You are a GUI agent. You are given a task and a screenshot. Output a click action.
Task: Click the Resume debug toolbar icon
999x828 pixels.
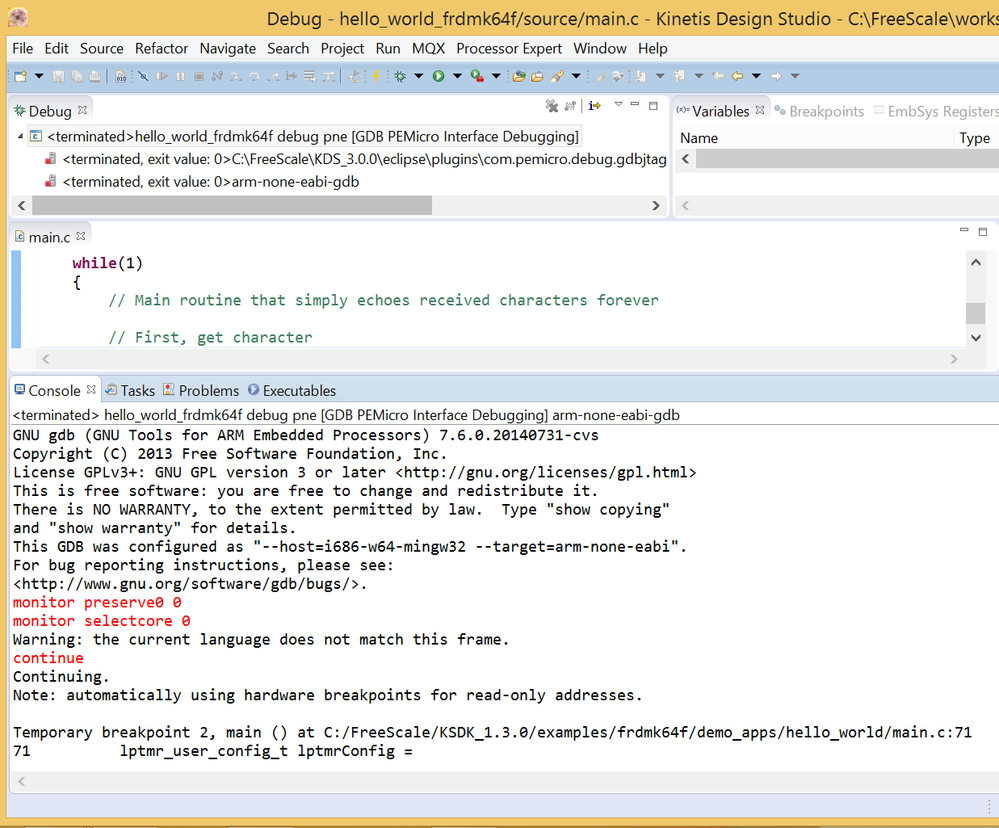click(162, 76)
